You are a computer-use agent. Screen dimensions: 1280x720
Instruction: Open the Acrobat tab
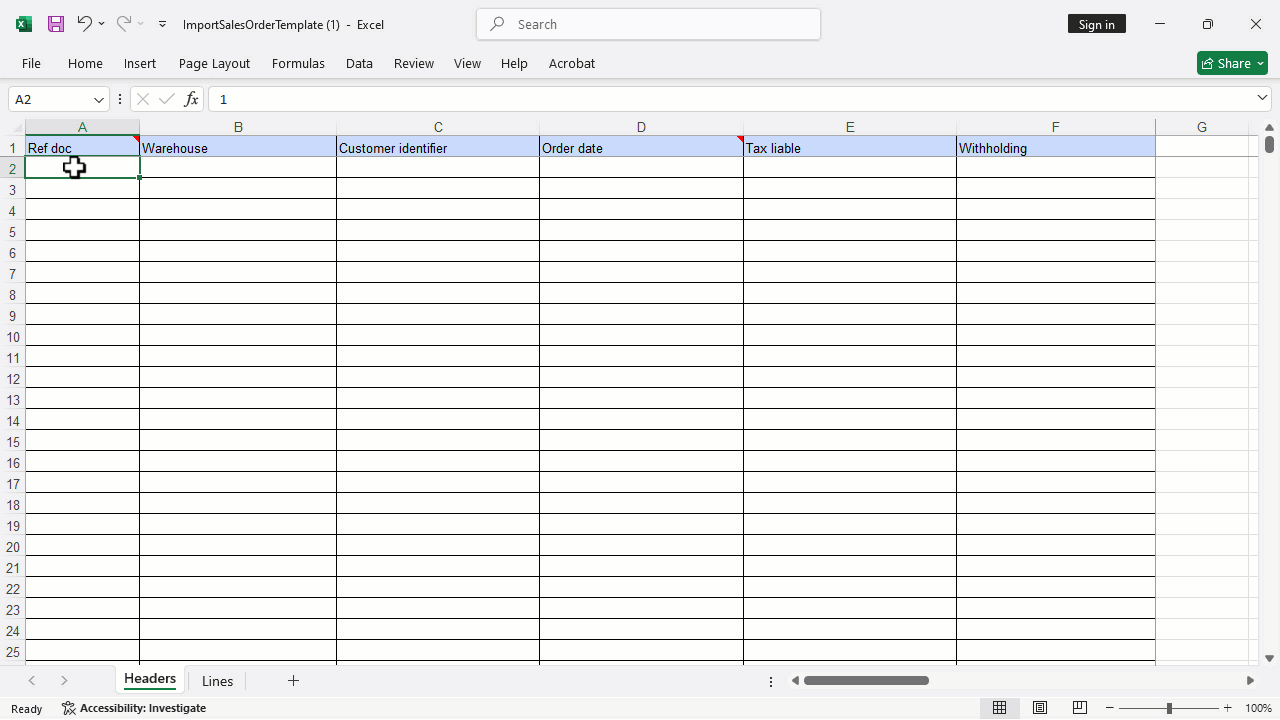572,63
